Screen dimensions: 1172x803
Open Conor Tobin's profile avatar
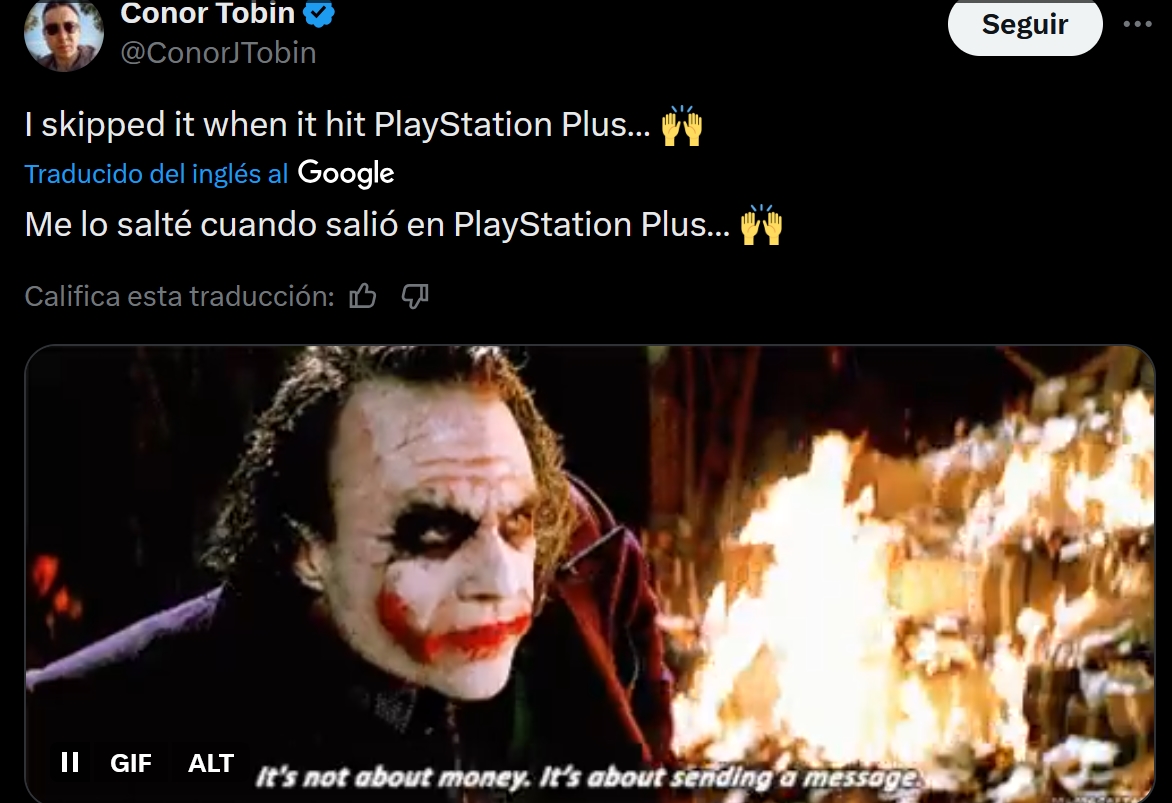[x=64, y=34]
